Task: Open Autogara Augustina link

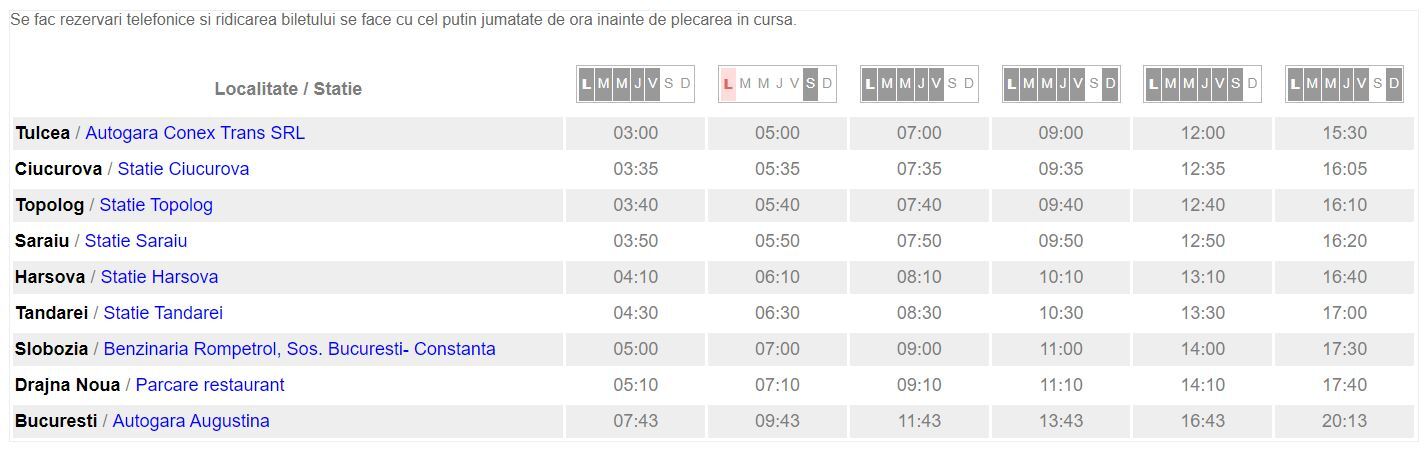Action: coord(191,421)
